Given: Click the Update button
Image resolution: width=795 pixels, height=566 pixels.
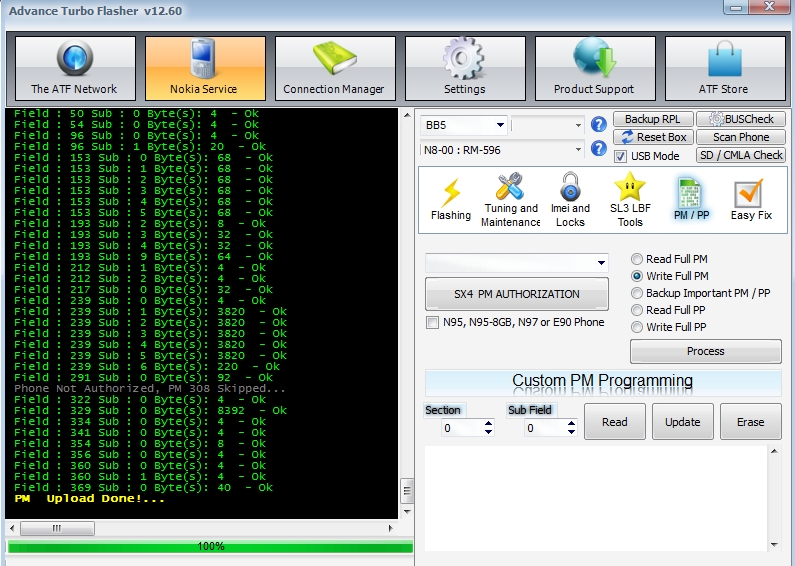Looking at the screenshot, I should point(682,421).
